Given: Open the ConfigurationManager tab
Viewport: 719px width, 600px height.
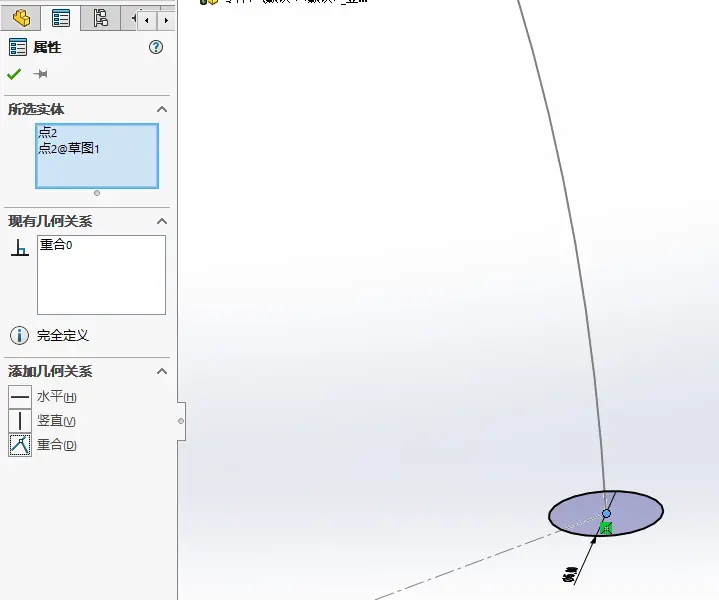Looking at the screenshot, I should (100, 18).
